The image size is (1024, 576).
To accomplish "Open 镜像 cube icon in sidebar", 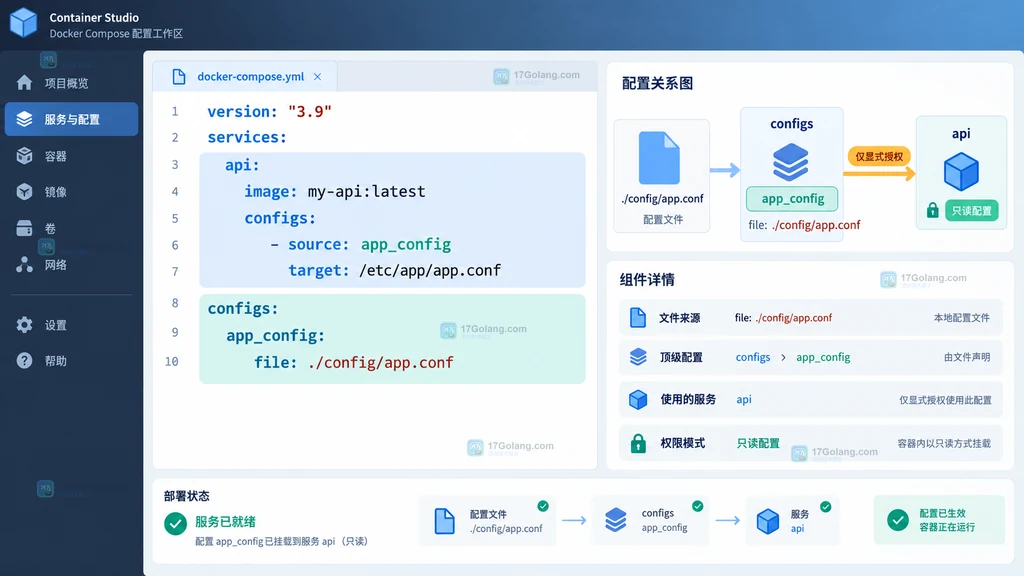I will (24, 191).
